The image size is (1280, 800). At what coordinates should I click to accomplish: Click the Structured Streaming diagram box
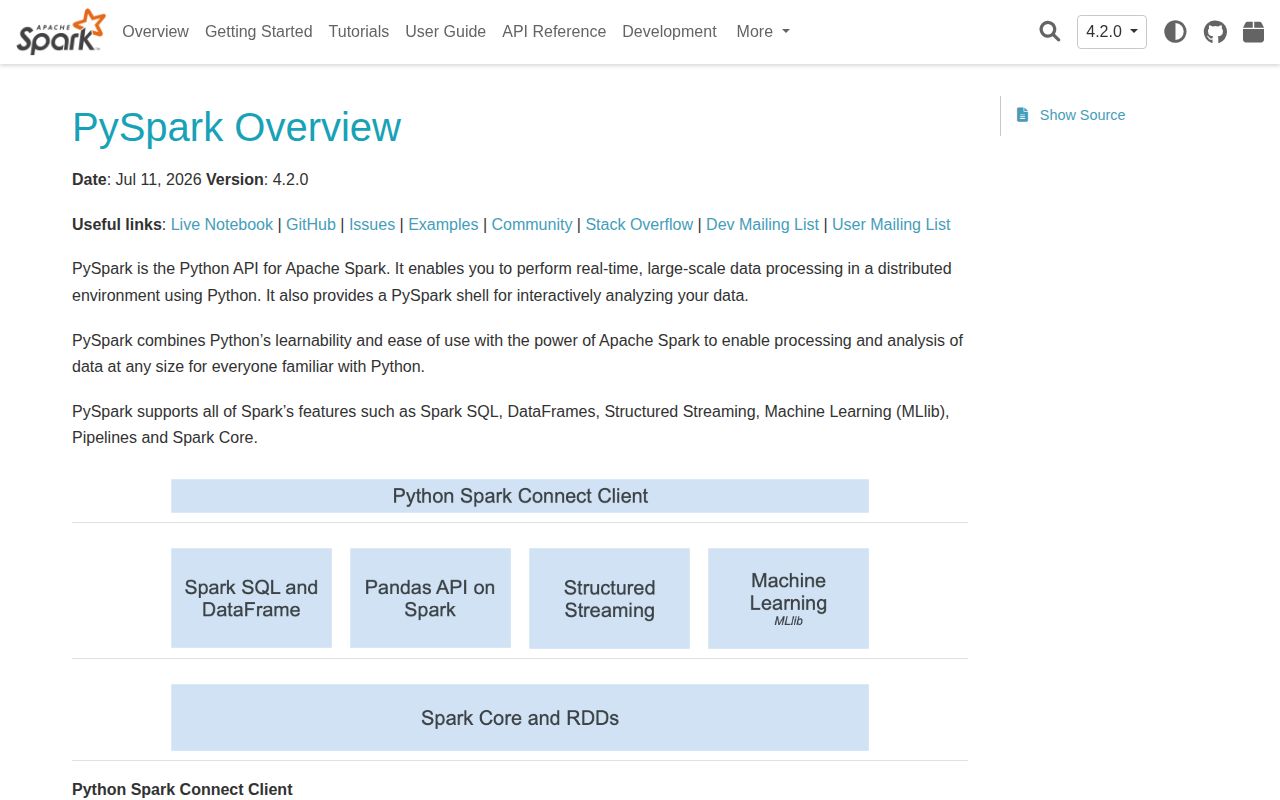(x=609, y=598)
